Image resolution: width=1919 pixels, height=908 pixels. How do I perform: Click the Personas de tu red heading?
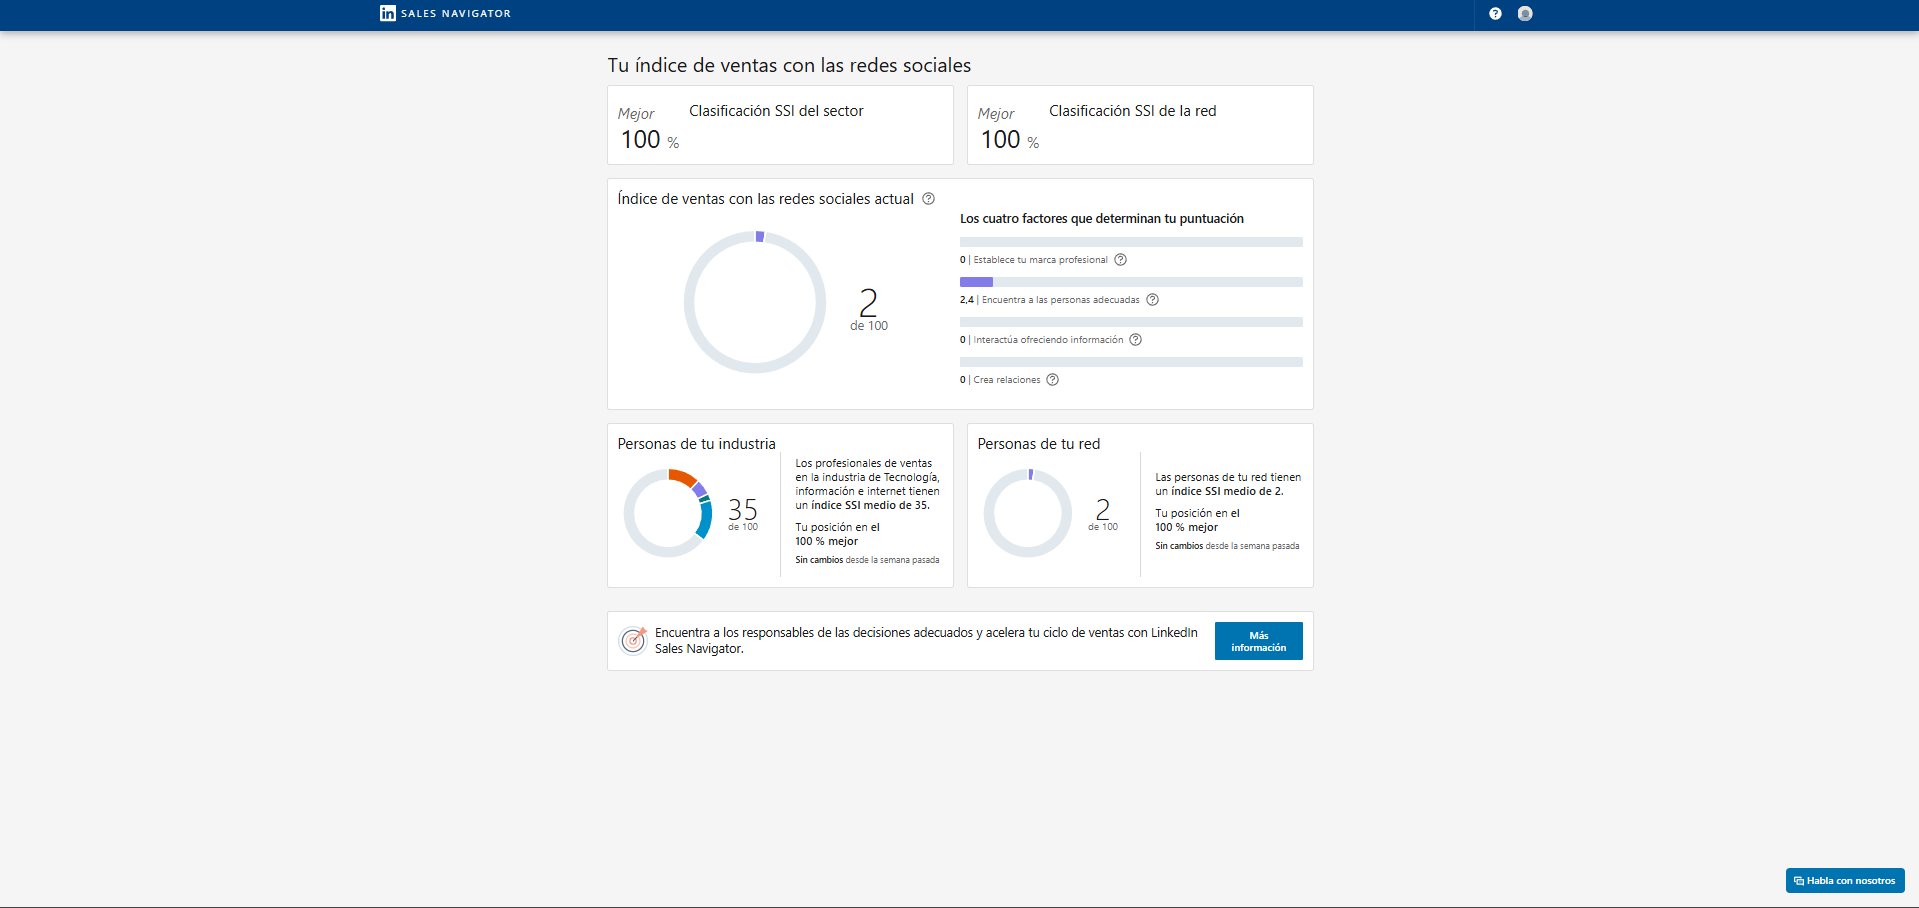click(x=1038, y=444)
